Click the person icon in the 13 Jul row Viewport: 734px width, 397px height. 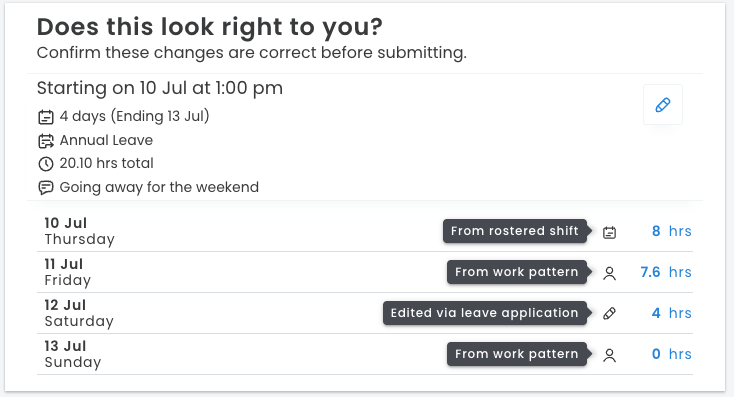609,355
